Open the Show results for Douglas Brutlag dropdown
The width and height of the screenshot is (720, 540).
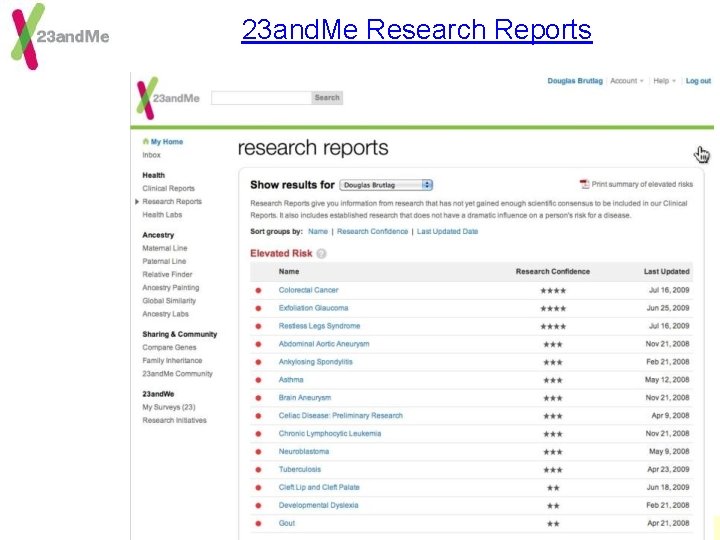coord(386,185)
